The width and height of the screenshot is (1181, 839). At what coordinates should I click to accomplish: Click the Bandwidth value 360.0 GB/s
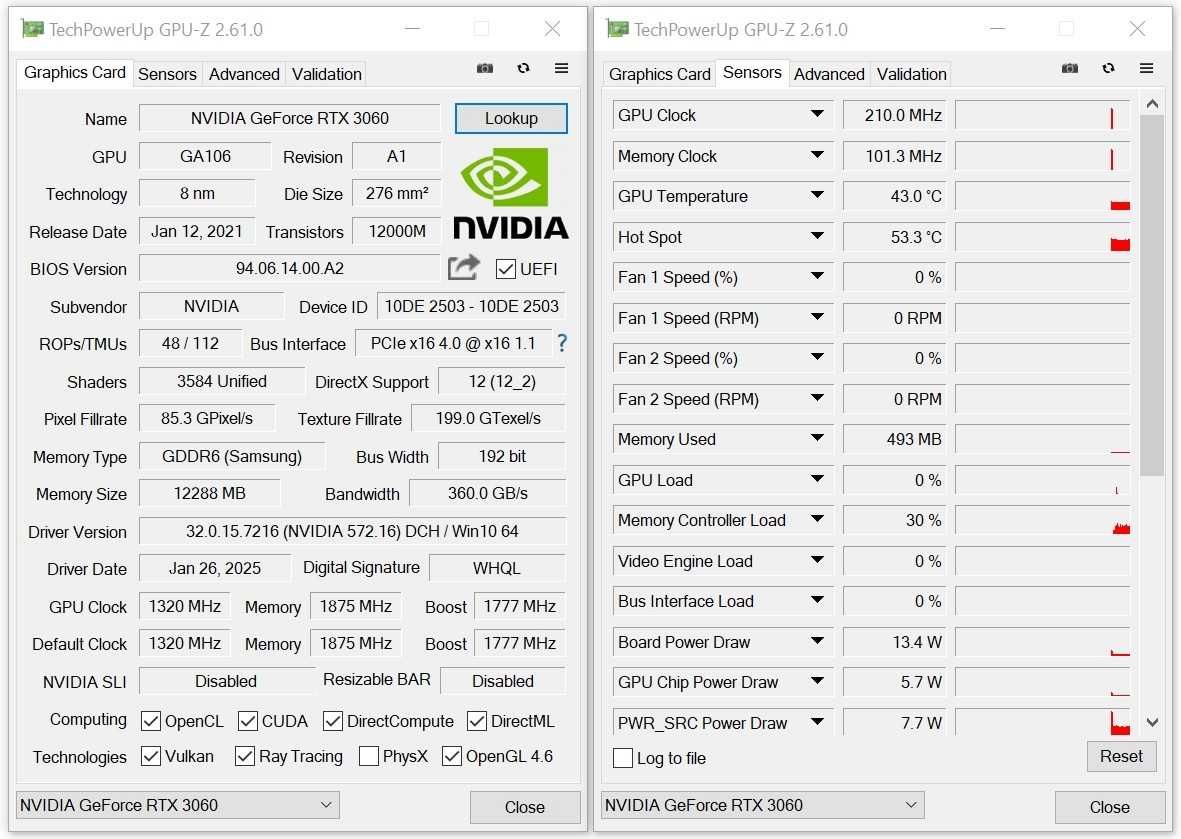tap(487, 494)
